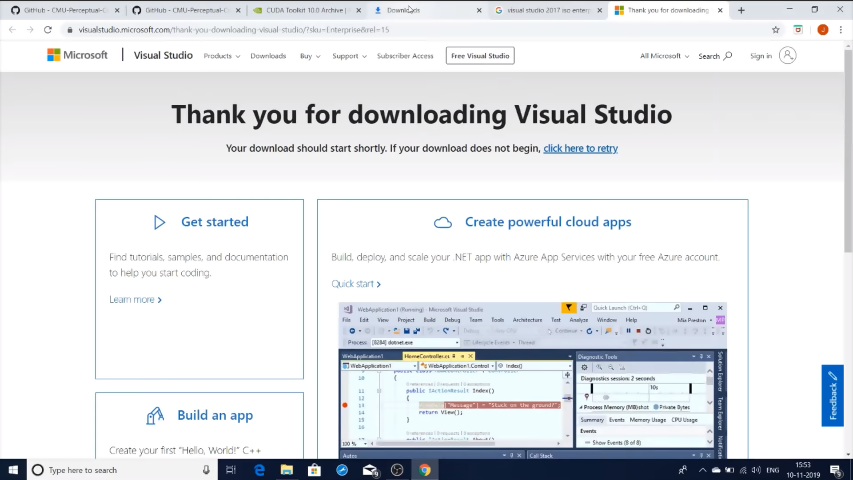Open Microsoft Edge from the taskbar
The height and width of the screenshot is (480, 853).
point(259,470)
